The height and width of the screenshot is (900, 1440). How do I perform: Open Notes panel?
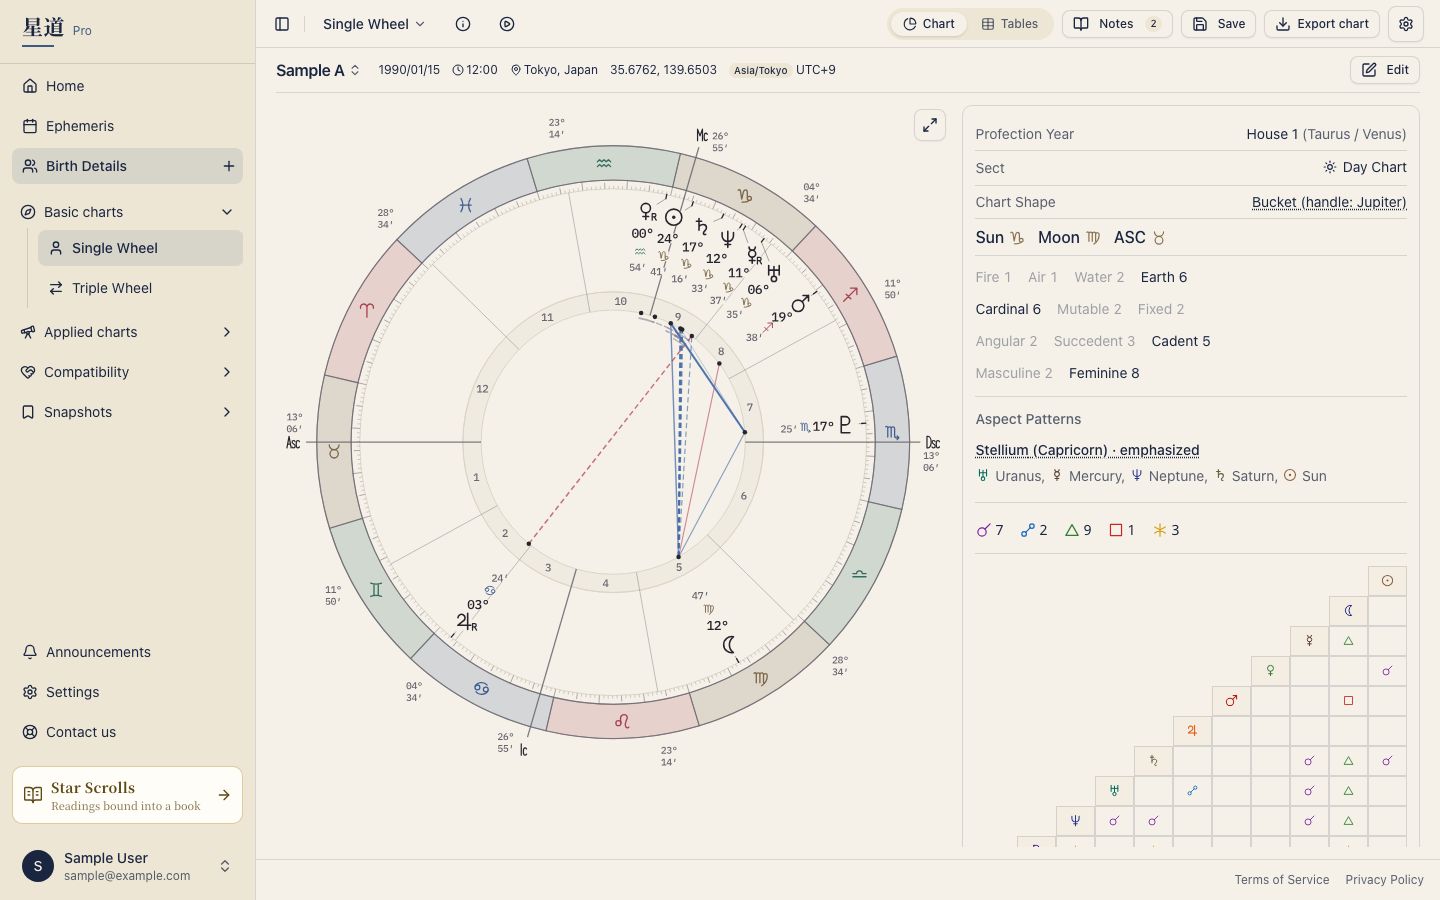point(1117,24)
